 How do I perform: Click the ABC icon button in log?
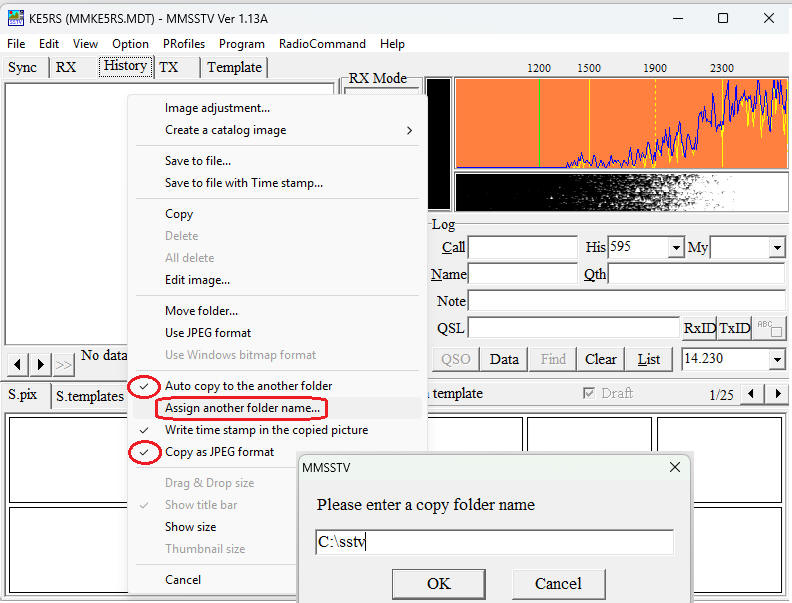769,328
